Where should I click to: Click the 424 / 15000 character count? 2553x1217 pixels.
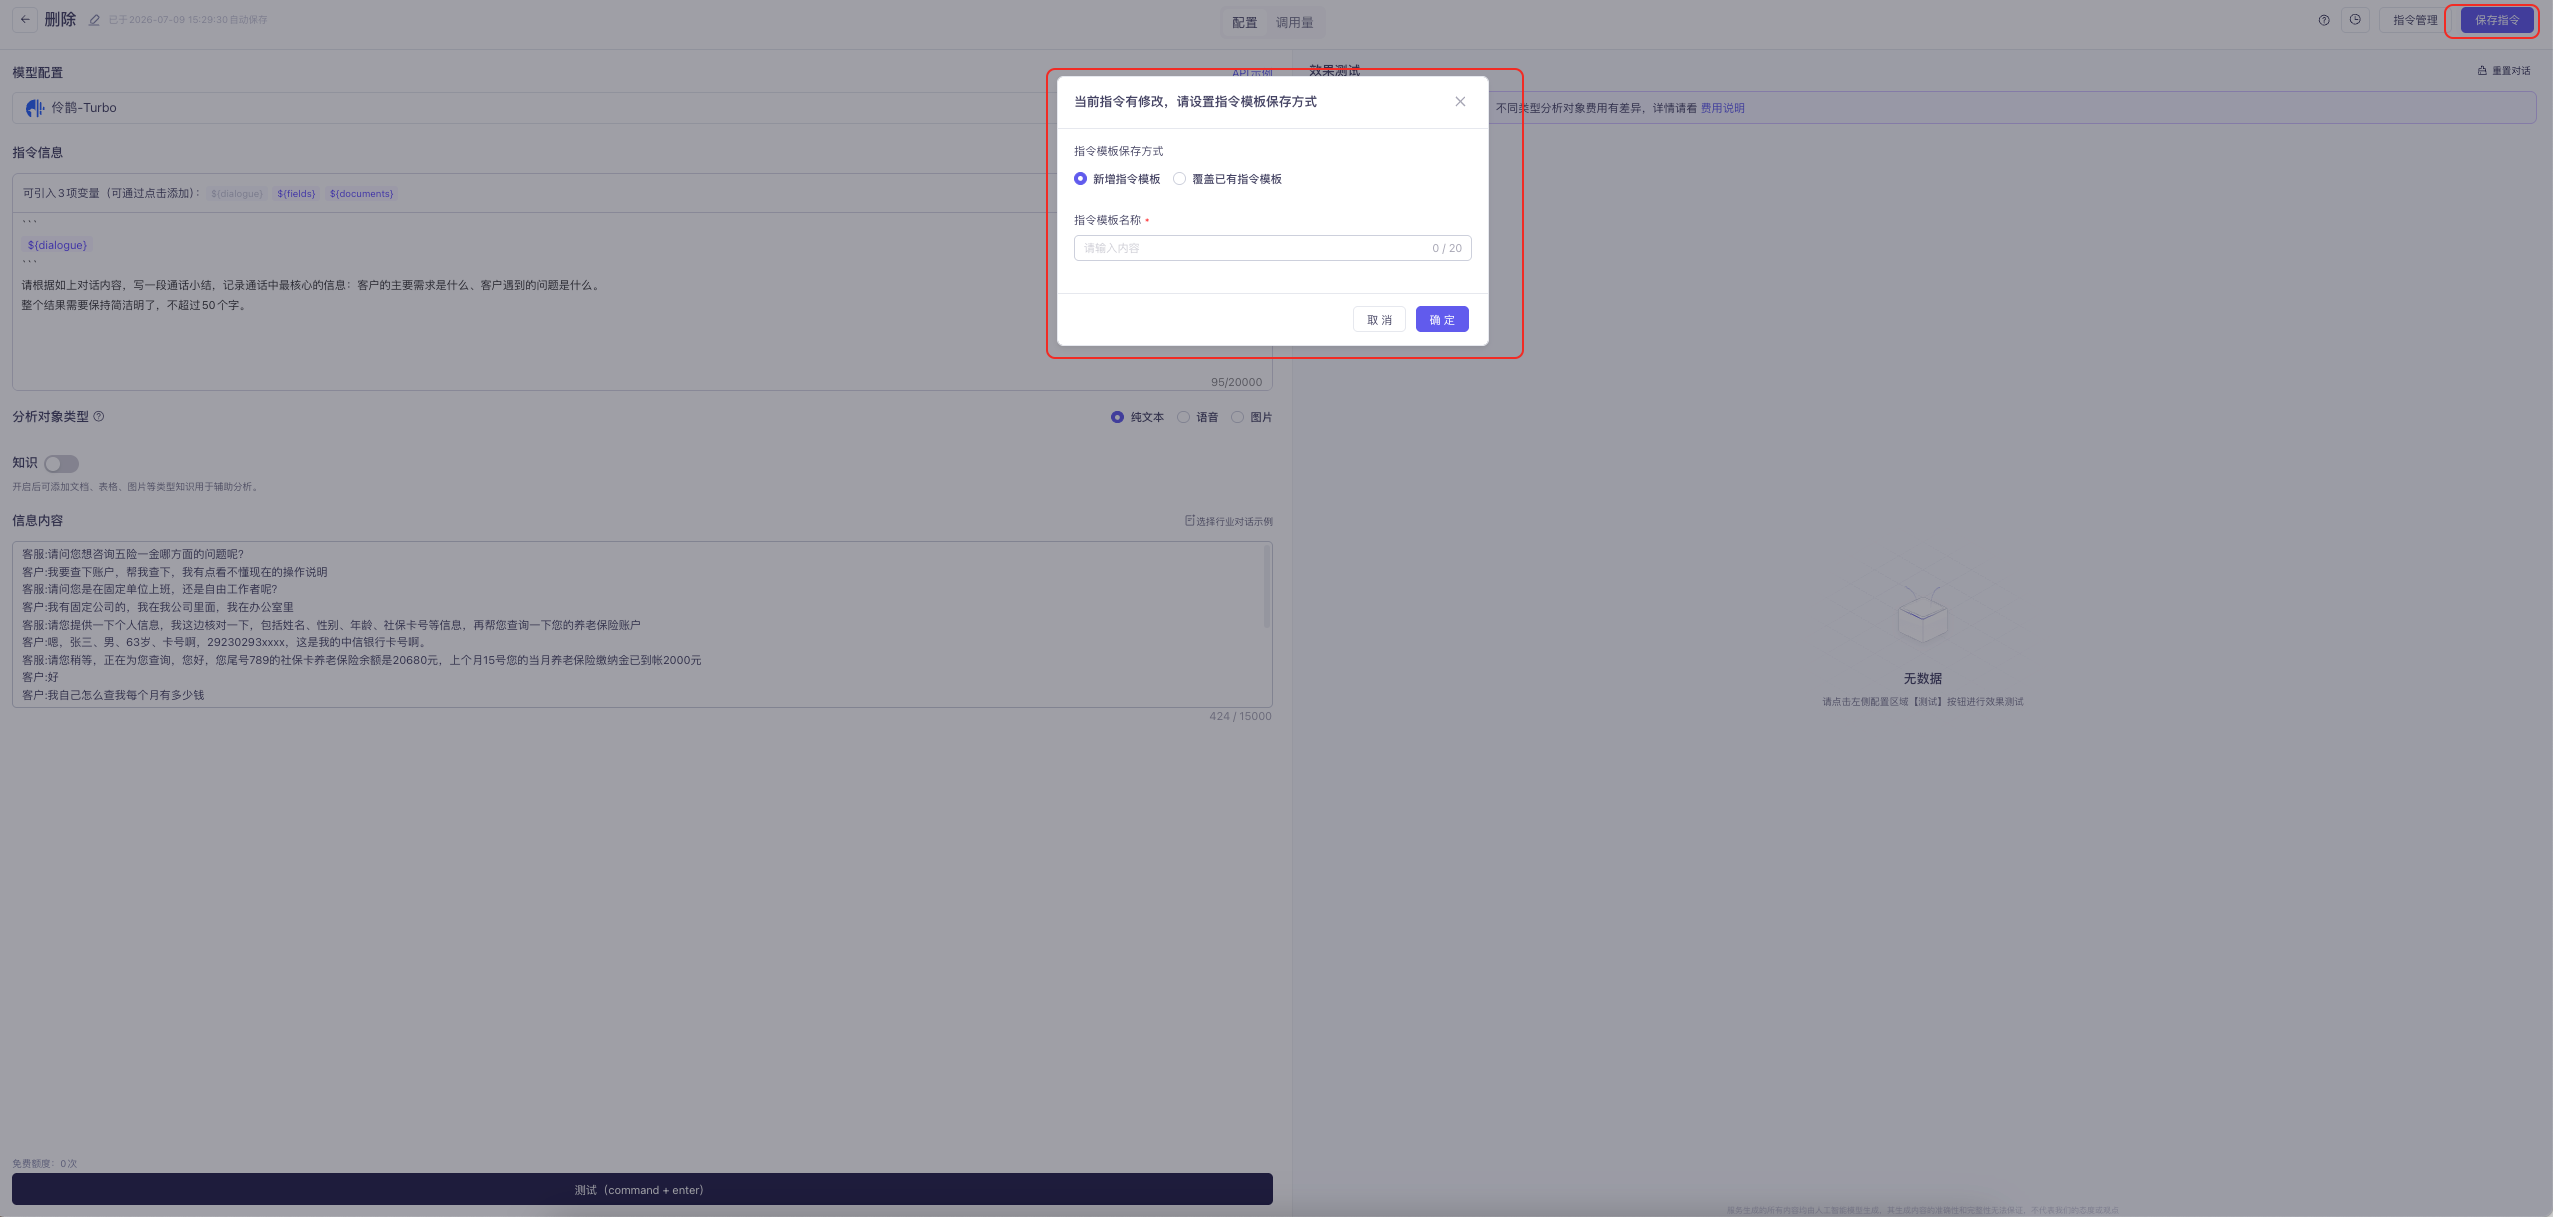coord(1240,716)
